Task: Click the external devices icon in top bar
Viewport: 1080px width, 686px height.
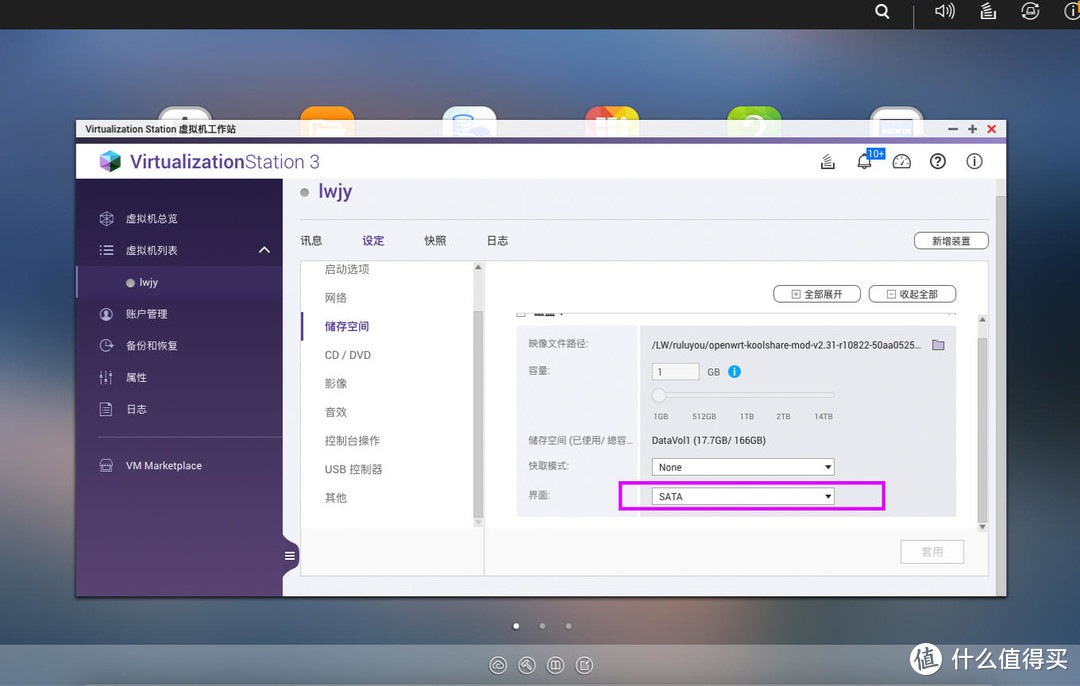Action: [1030, 11]
